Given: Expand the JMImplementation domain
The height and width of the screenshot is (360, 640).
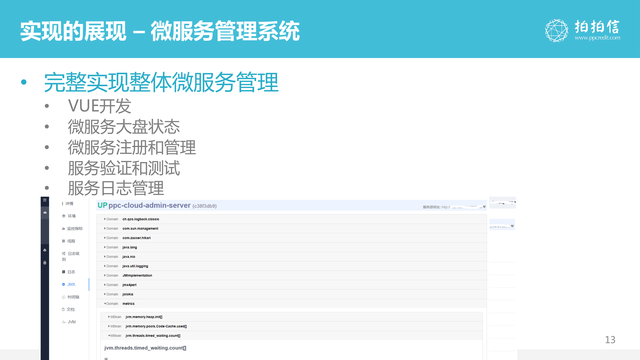Looking at the screenshot, I should click(291, 276).
